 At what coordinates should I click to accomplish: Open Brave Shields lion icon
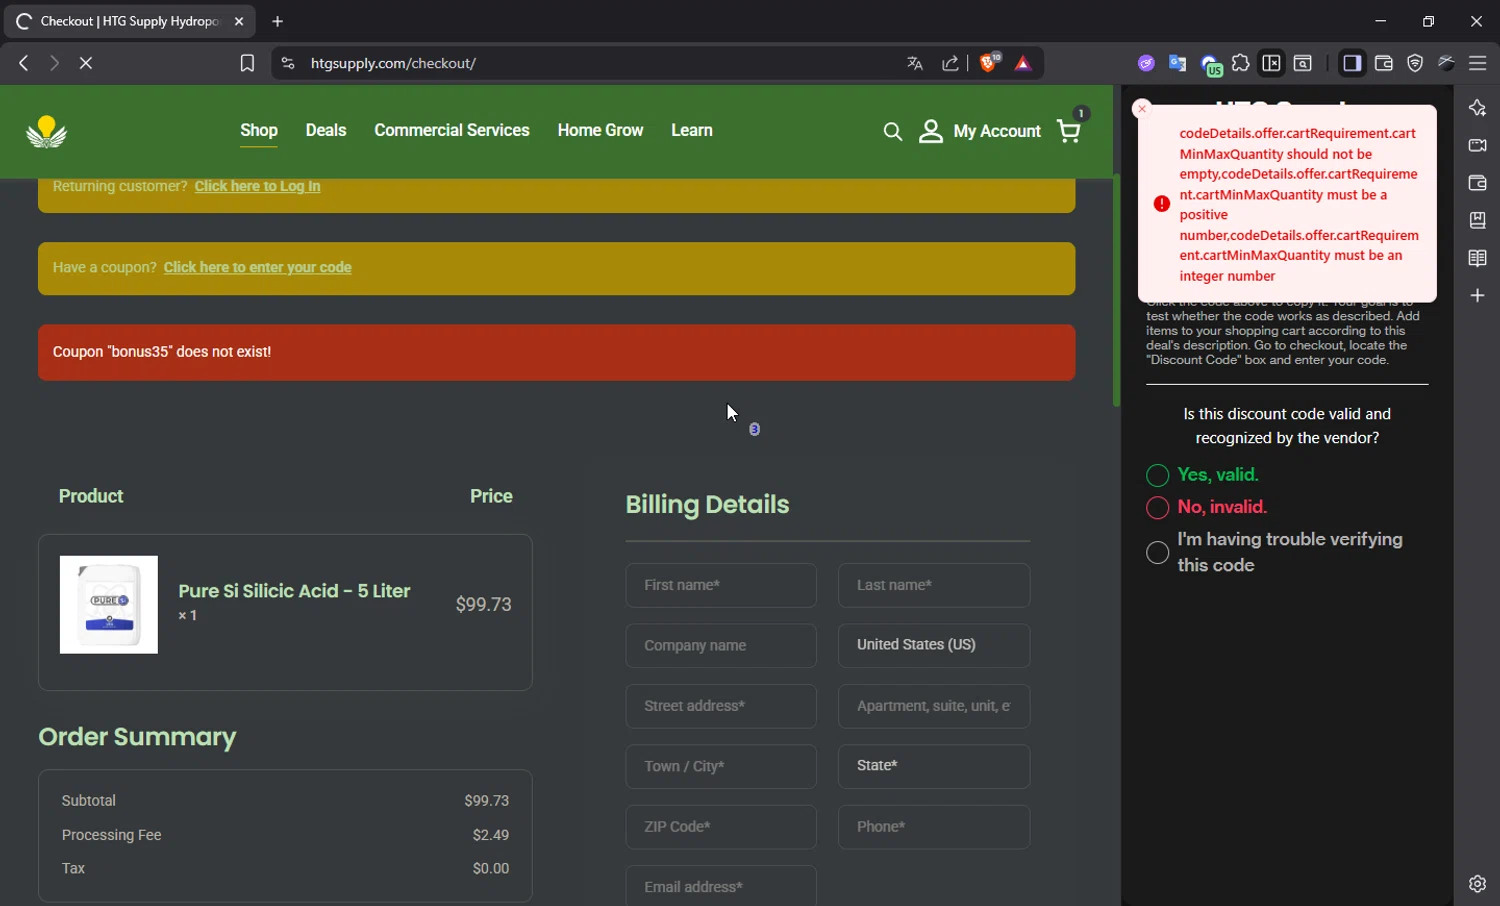pos(989,63)
